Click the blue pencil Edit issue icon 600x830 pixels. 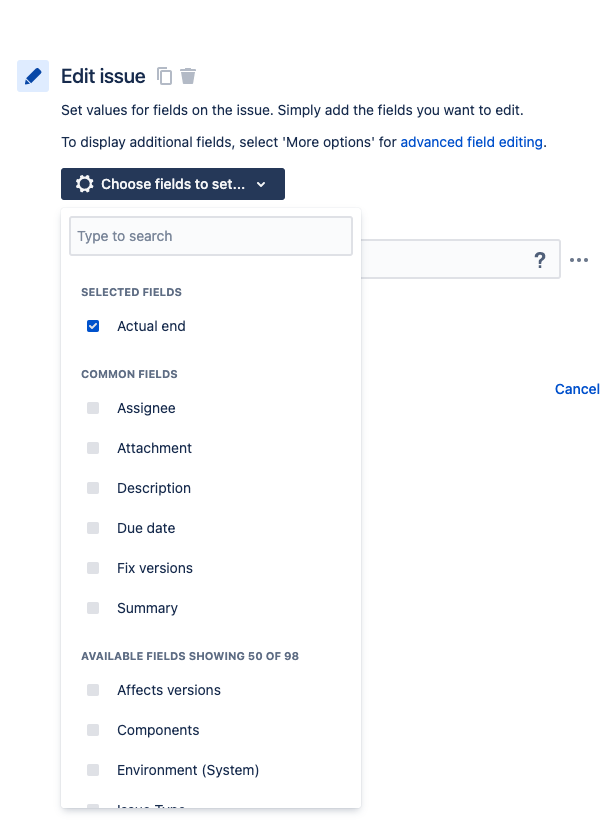(x=33, y=76)
